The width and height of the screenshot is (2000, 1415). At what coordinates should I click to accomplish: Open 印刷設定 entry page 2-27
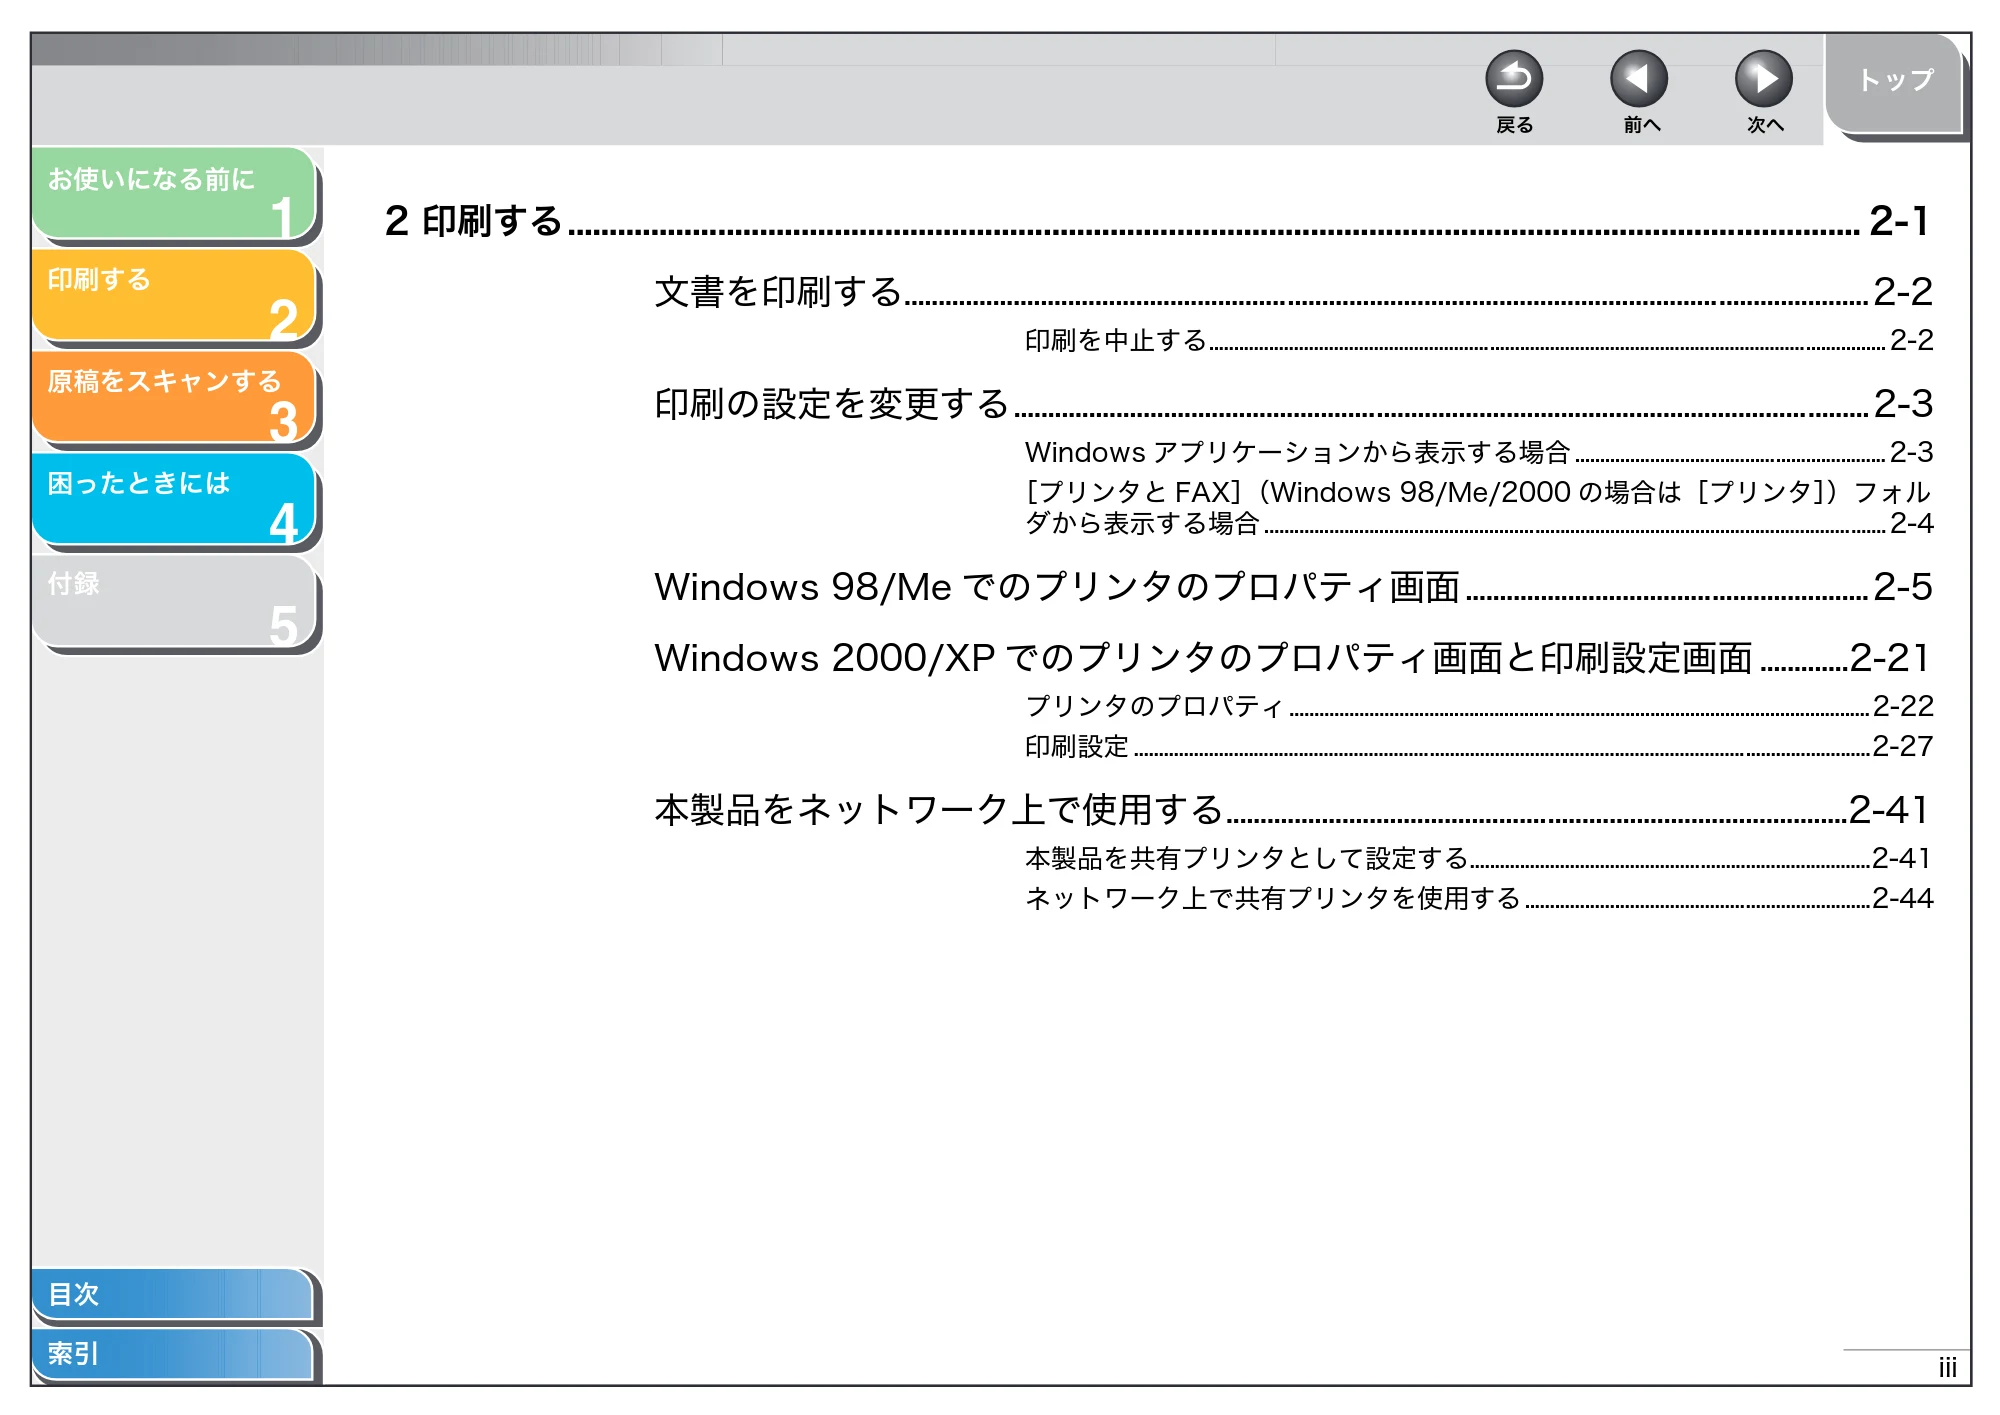[x=1478, y=746]
